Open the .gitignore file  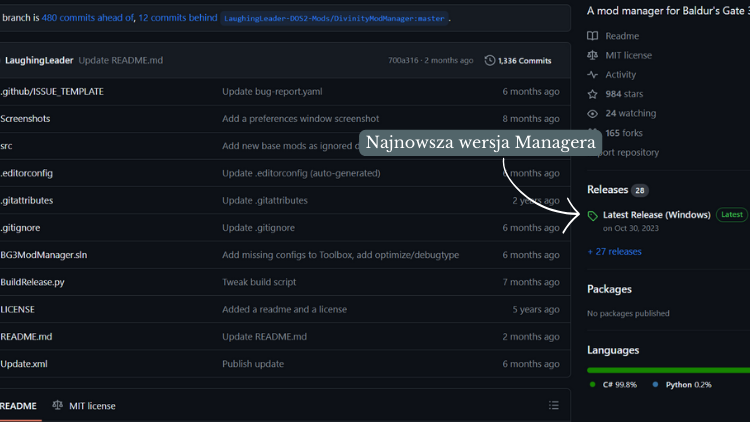point(20,228)
